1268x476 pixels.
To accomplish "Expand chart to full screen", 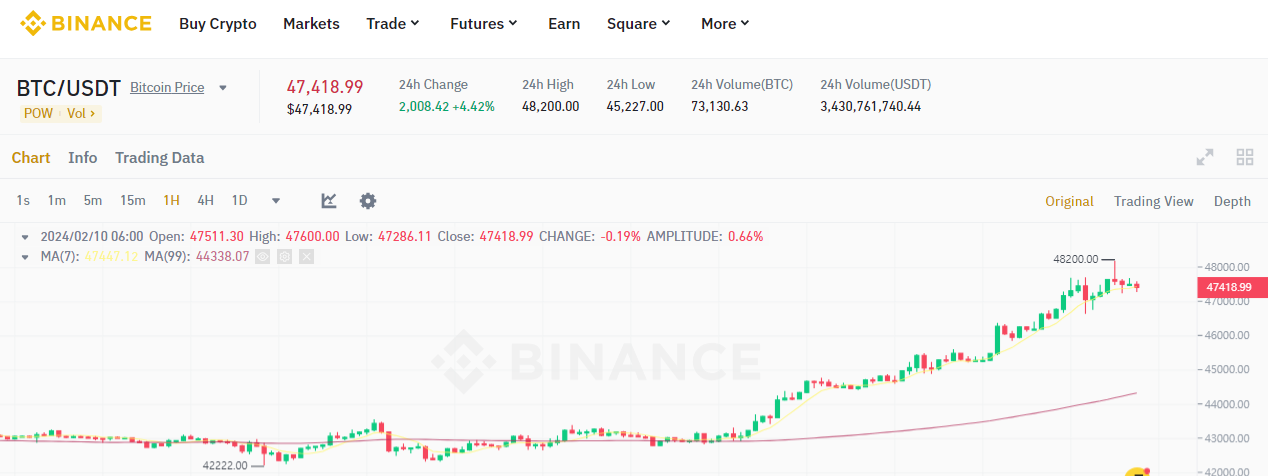I will pos(1205,157).
